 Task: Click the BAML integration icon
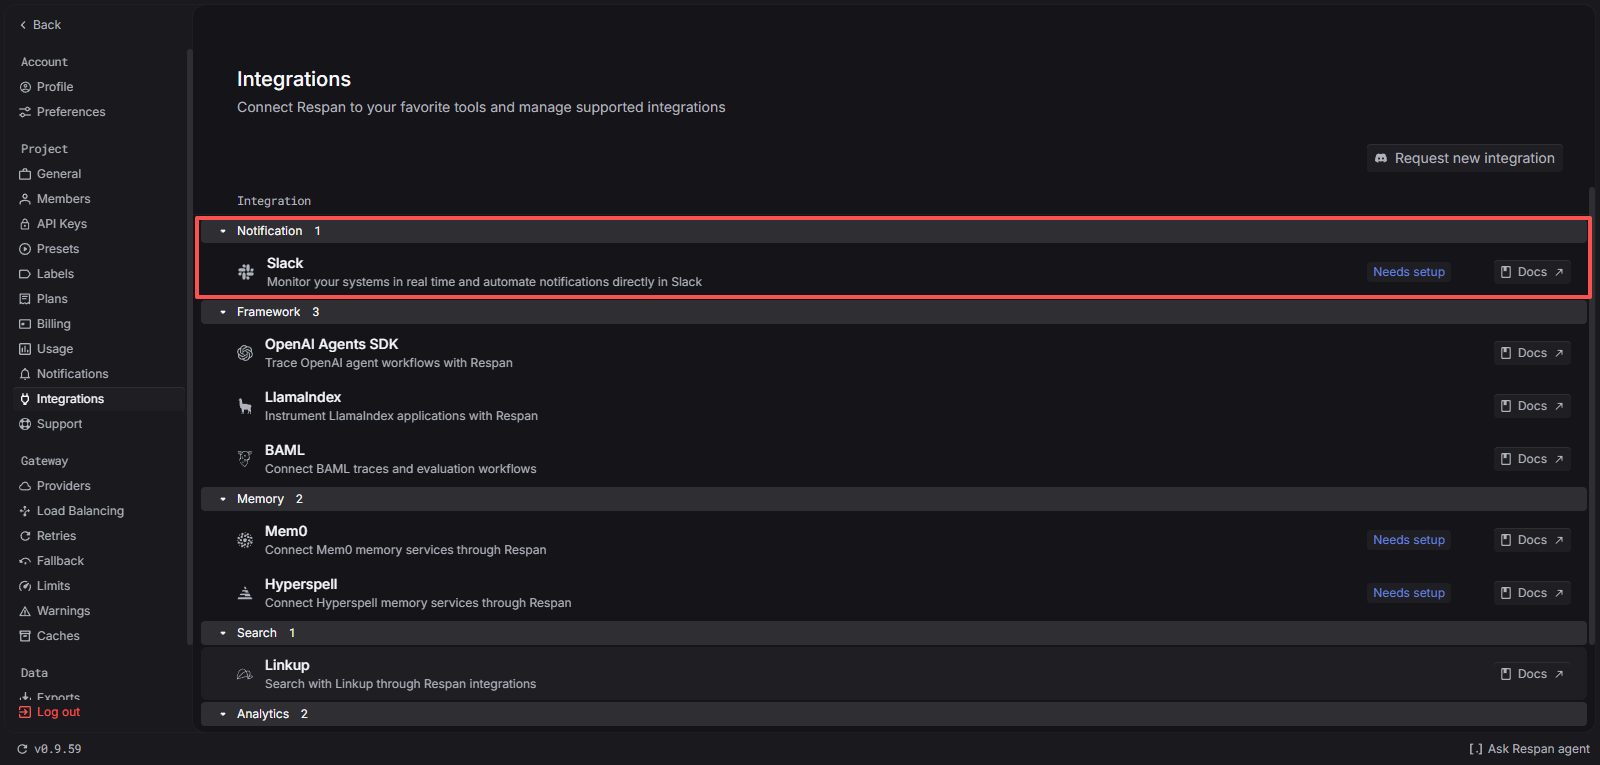(245, 458)
